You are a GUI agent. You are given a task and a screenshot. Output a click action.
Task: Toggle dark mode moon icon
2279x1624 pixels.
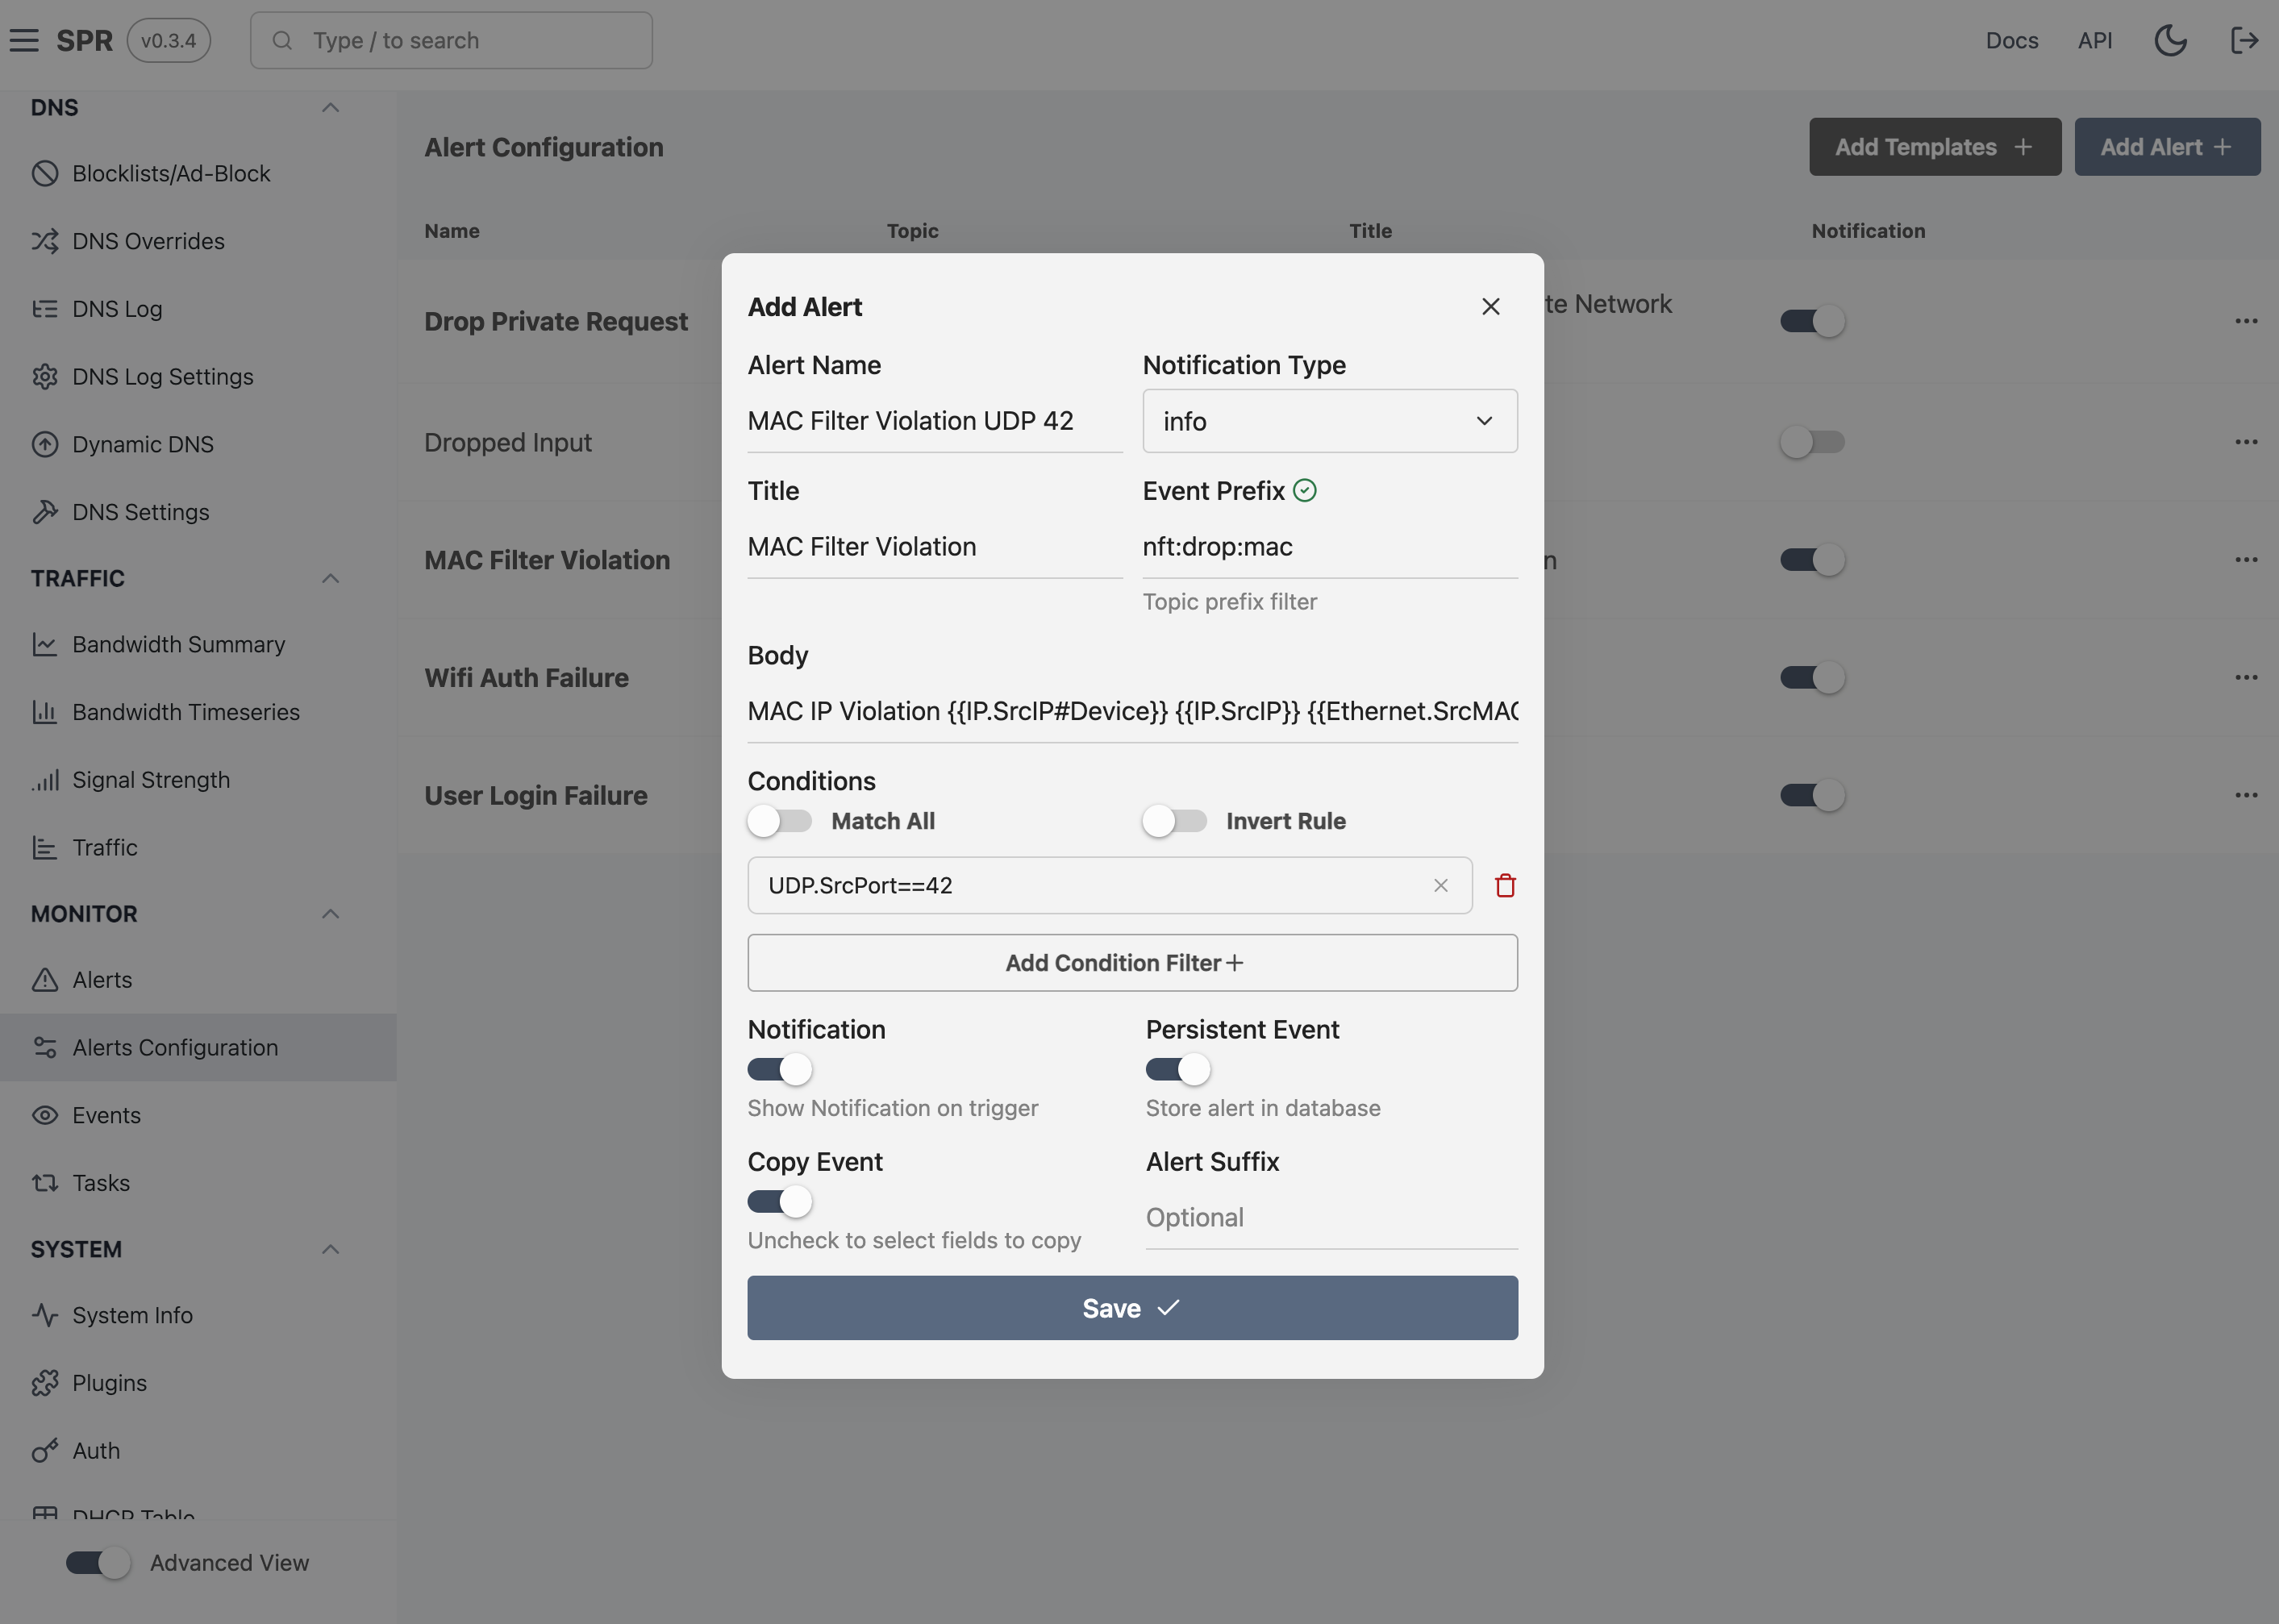tap(2169, 40)
